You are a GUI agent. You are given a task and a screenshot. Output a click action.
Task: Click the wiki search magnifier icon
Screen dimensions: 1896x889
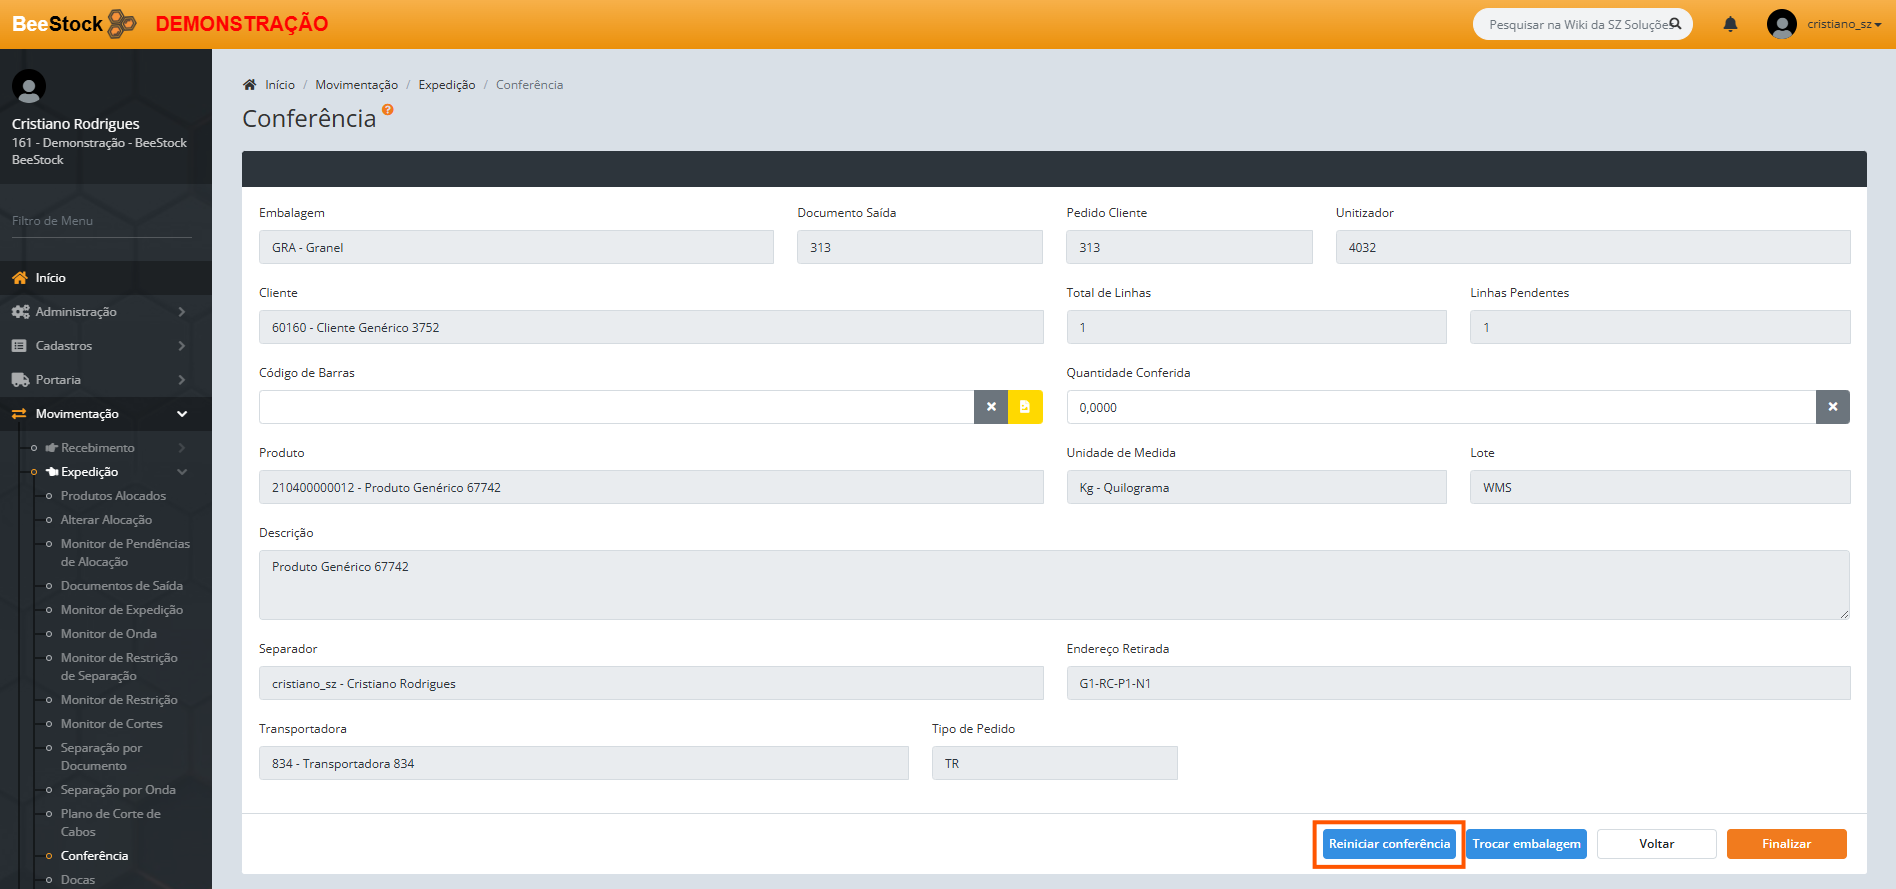(x=1675, y=24)
